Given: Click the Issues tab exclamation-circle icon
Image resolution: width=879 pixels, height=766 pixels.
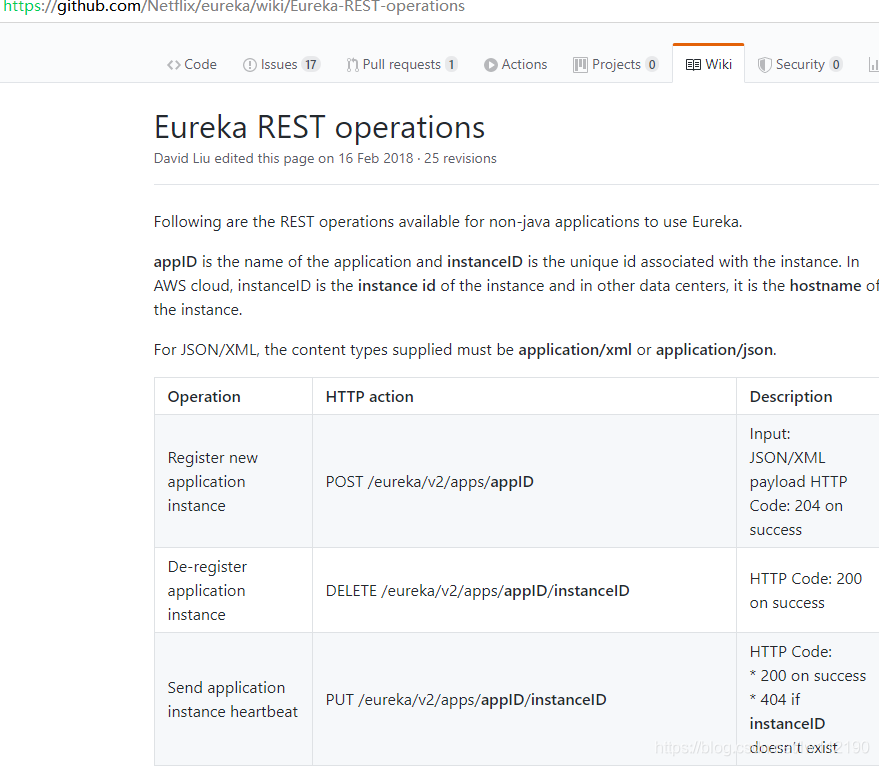Looking at the screenshot, I should click(x=249, y=65).
